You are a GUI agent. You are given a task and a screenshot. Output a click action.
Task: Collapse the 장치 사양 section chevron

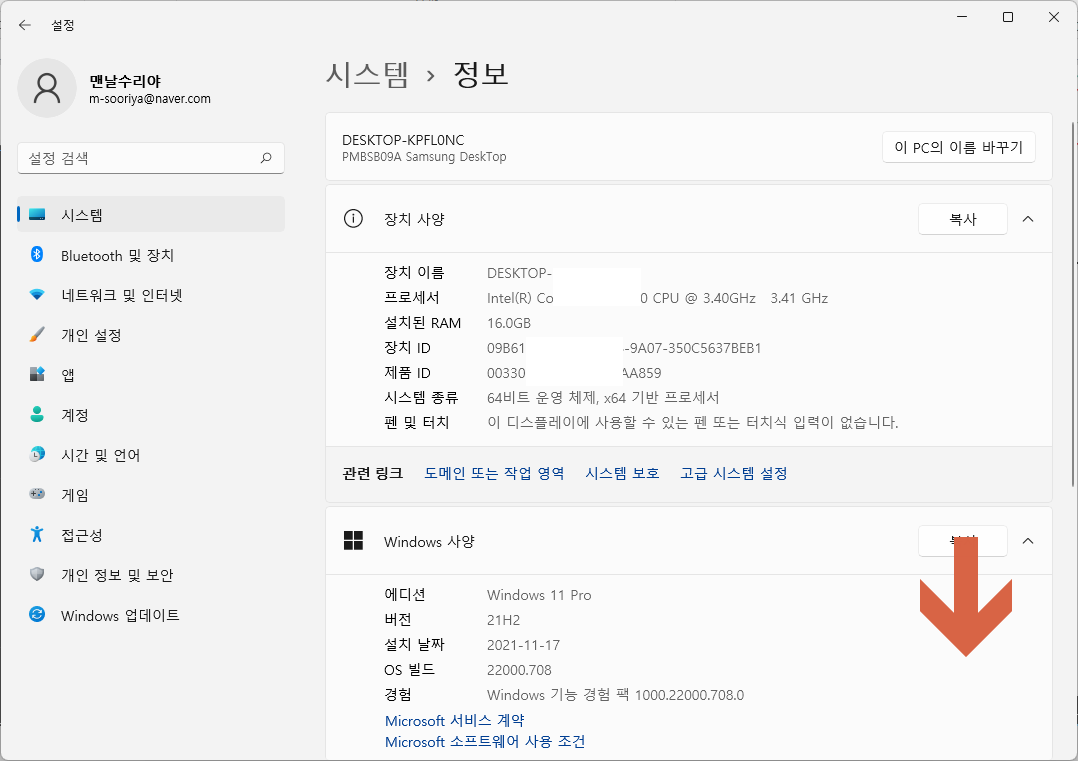(x=1028, y=219)
